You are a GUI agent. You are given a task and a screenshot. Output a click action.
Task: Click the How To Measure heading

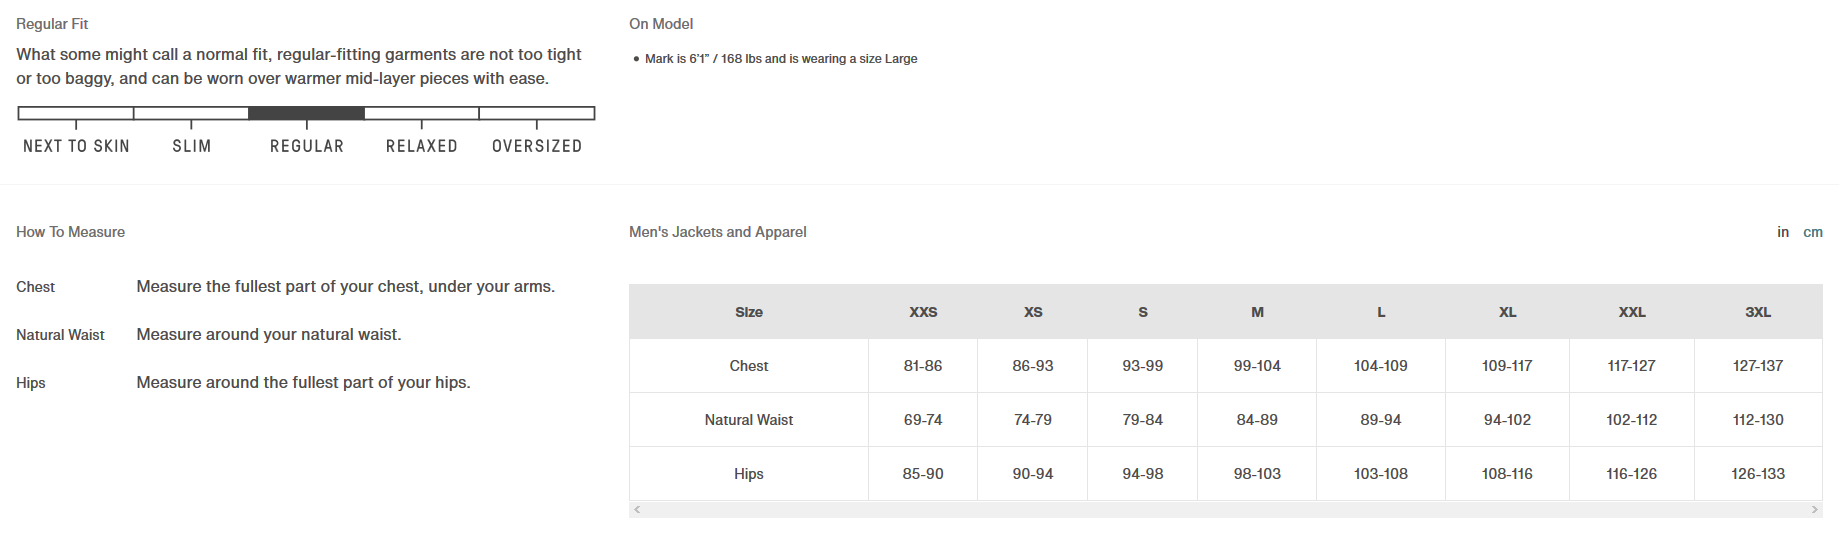coord(71,232)
